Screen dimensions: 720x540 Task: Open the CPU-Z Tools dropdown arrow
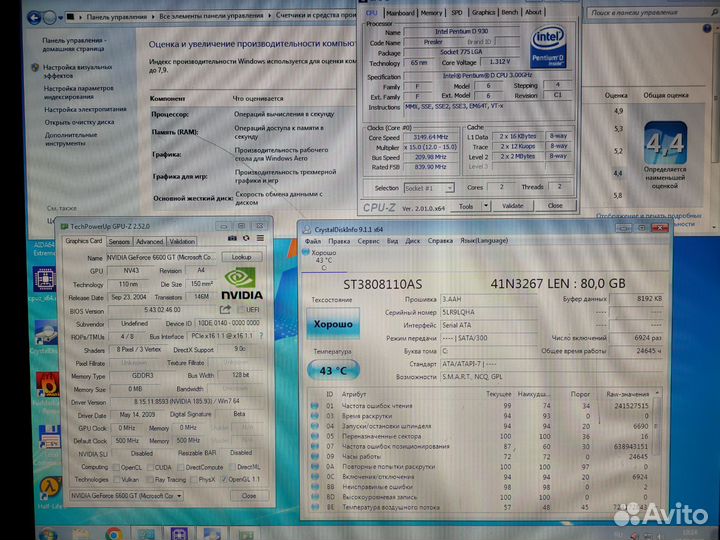click(x=486, y=206)
